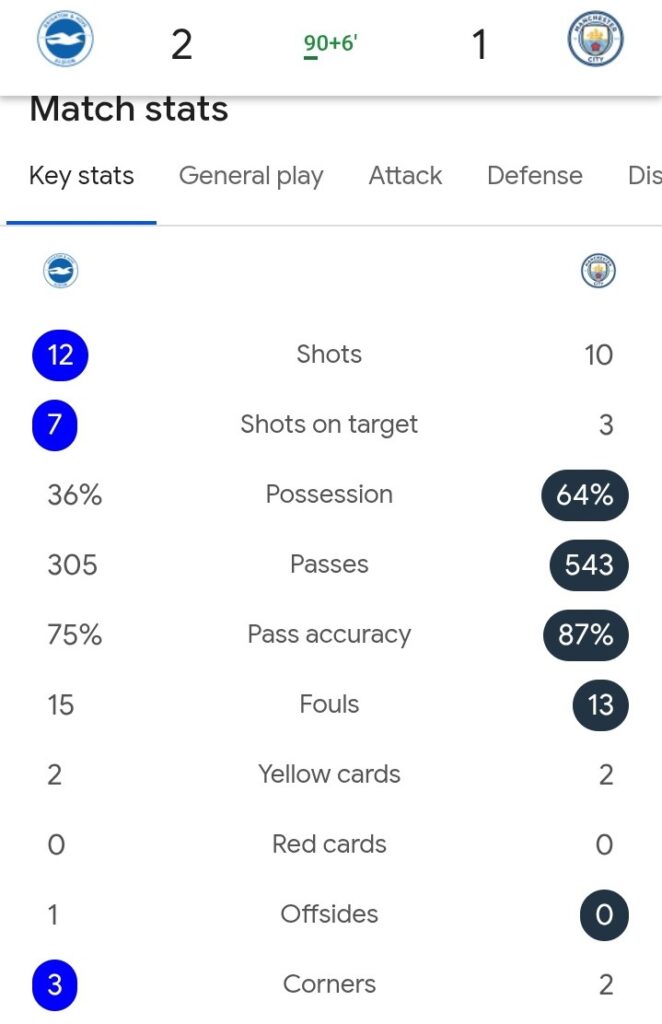Screen dimensions: 662x1024
Task: Open the Key stats tab
Action: pyautogui.click(x=82, y=176)
